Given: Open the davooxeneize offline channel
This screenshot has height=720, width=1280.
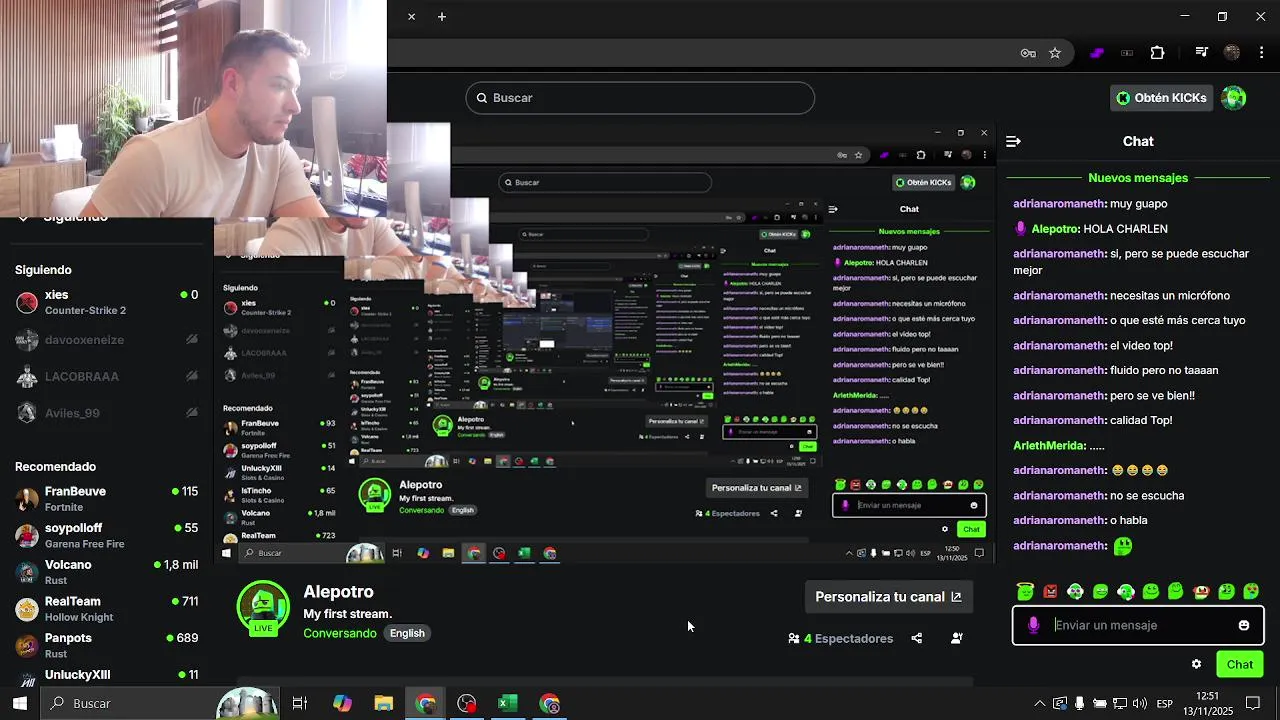Looking at the screenshot, I should 107,340.
